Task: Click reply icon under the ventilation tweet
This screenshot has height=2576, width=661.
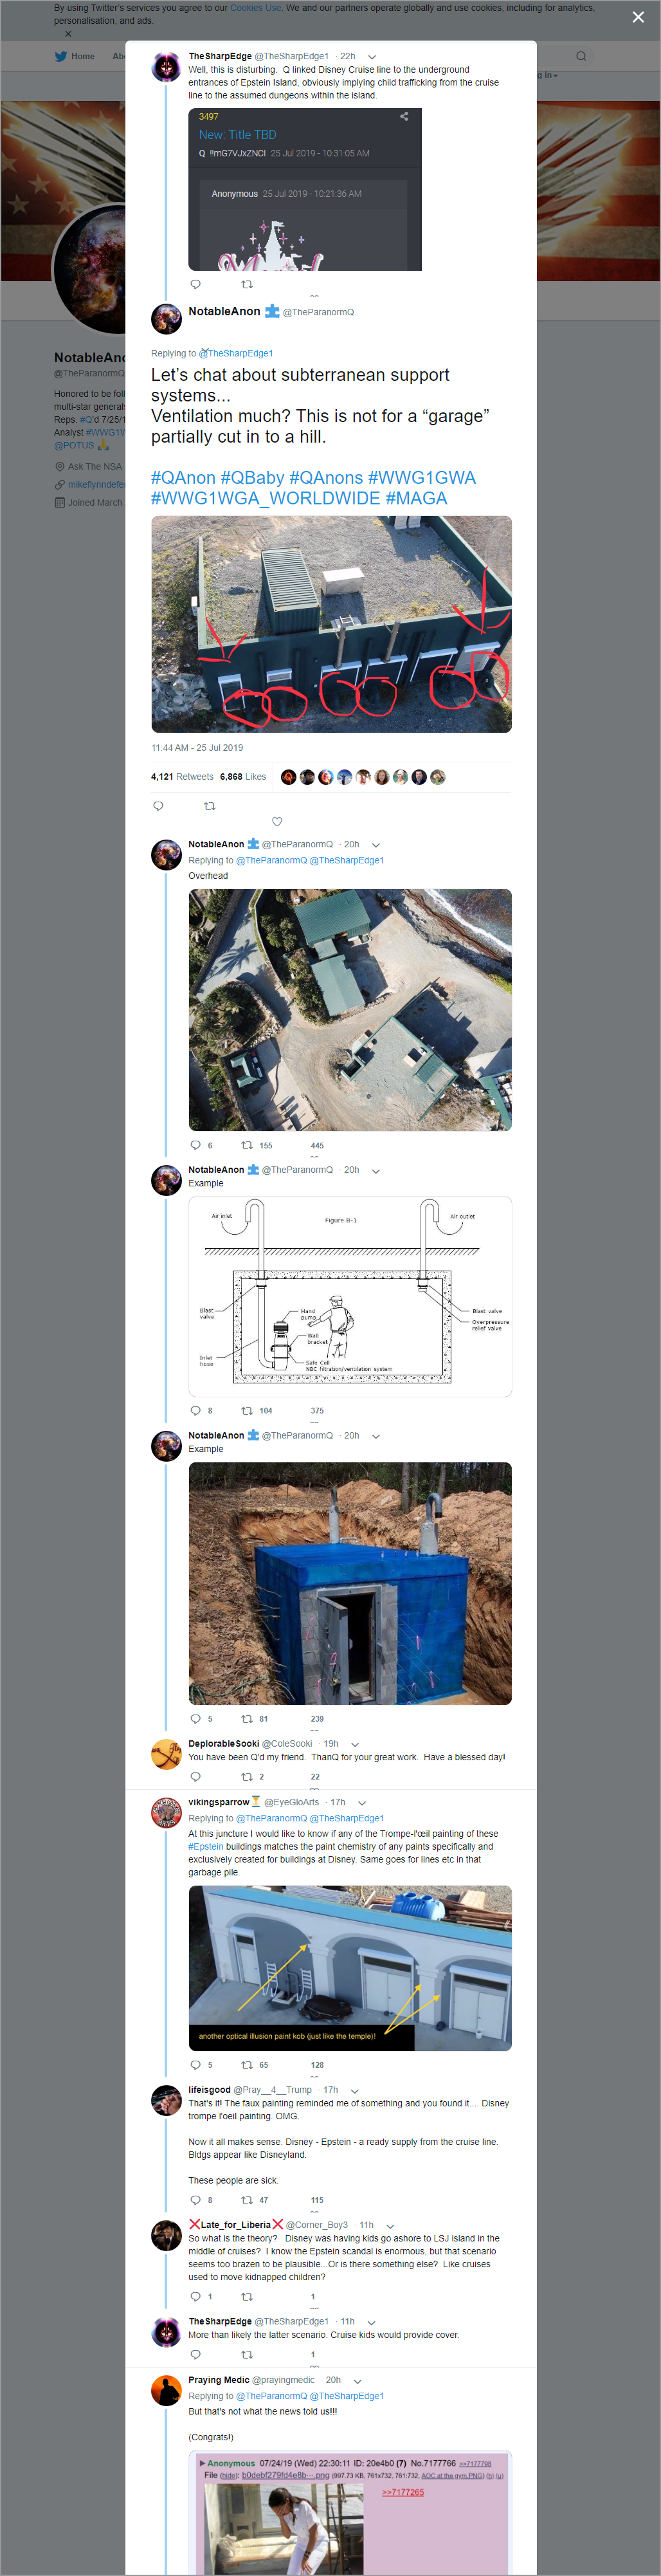Action: point(158,806)
